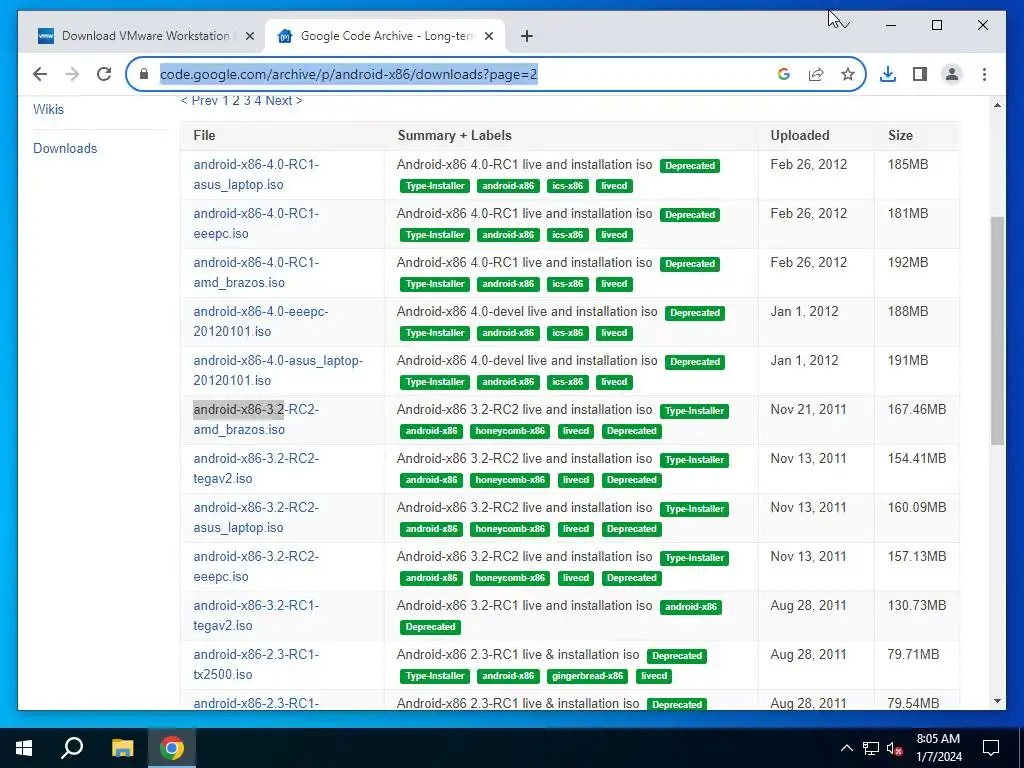This screenshot has height=768, width=1024.
Task: Show hidden system tray icons
Action: tap(846, 748)
